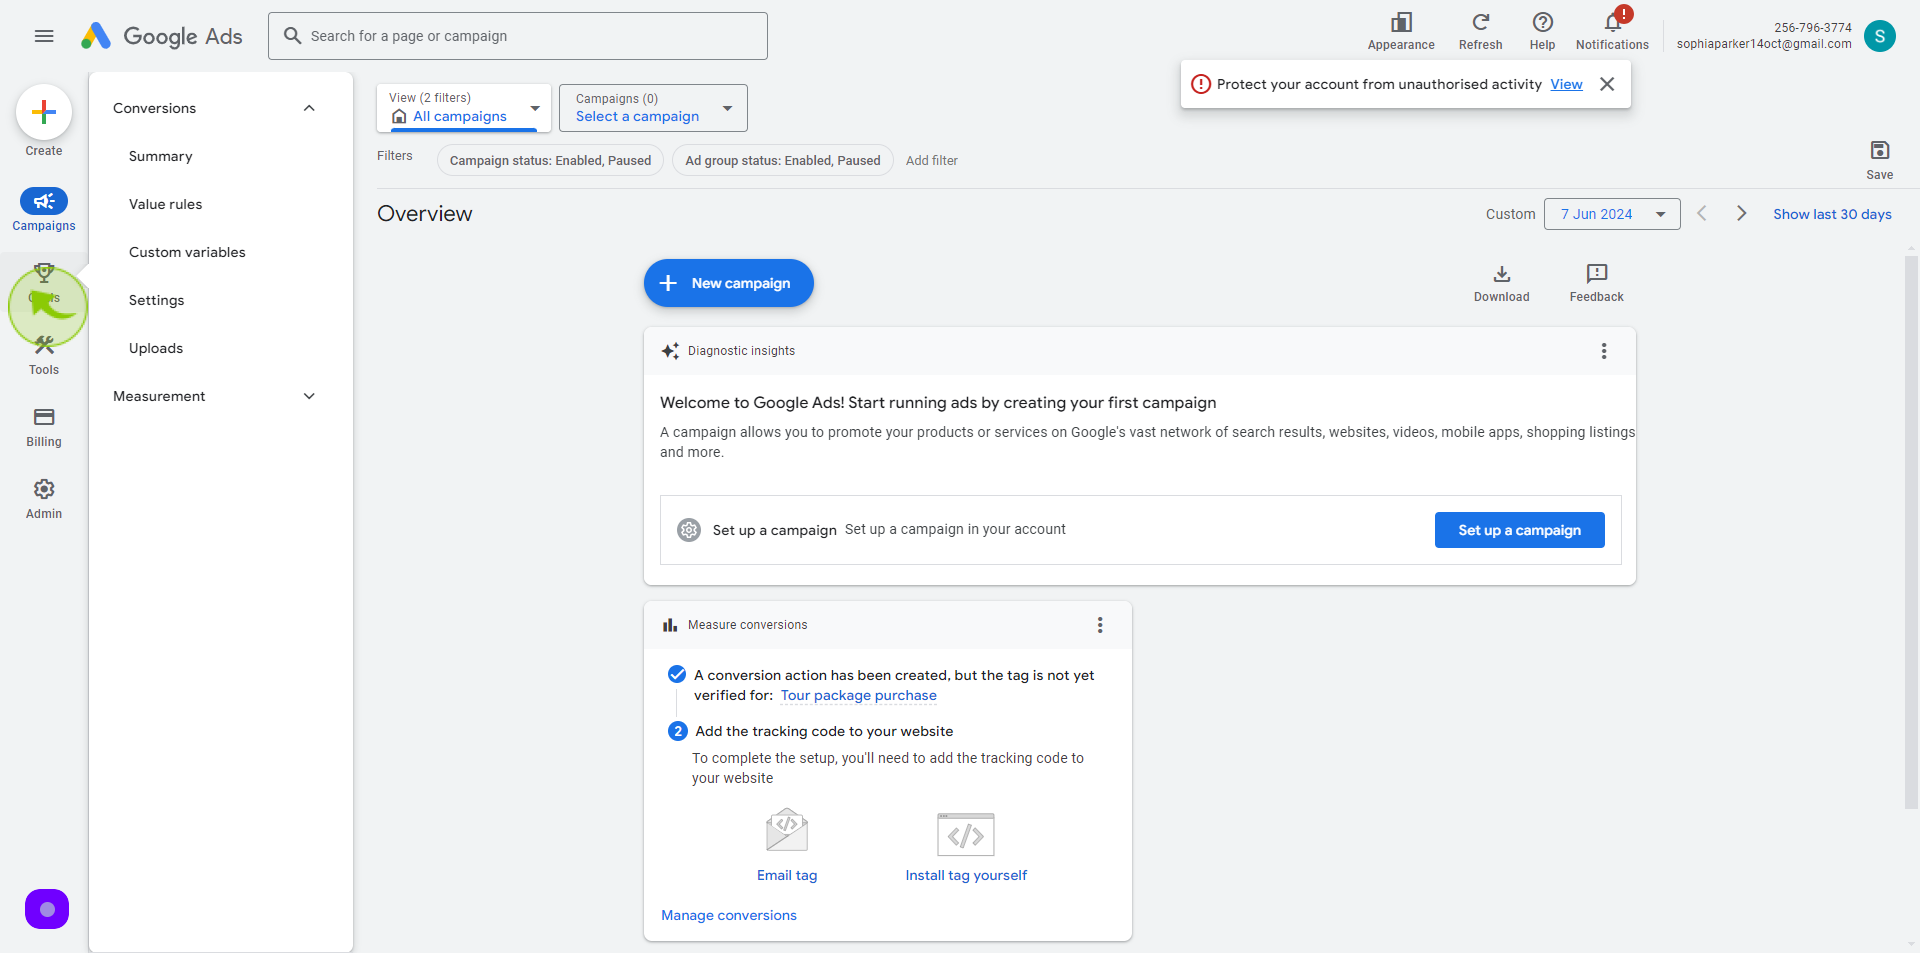Image resolution: width=1920 pixels, height=953 pixels.
Task: Open Manage conversions link
Action: [729, 915]
